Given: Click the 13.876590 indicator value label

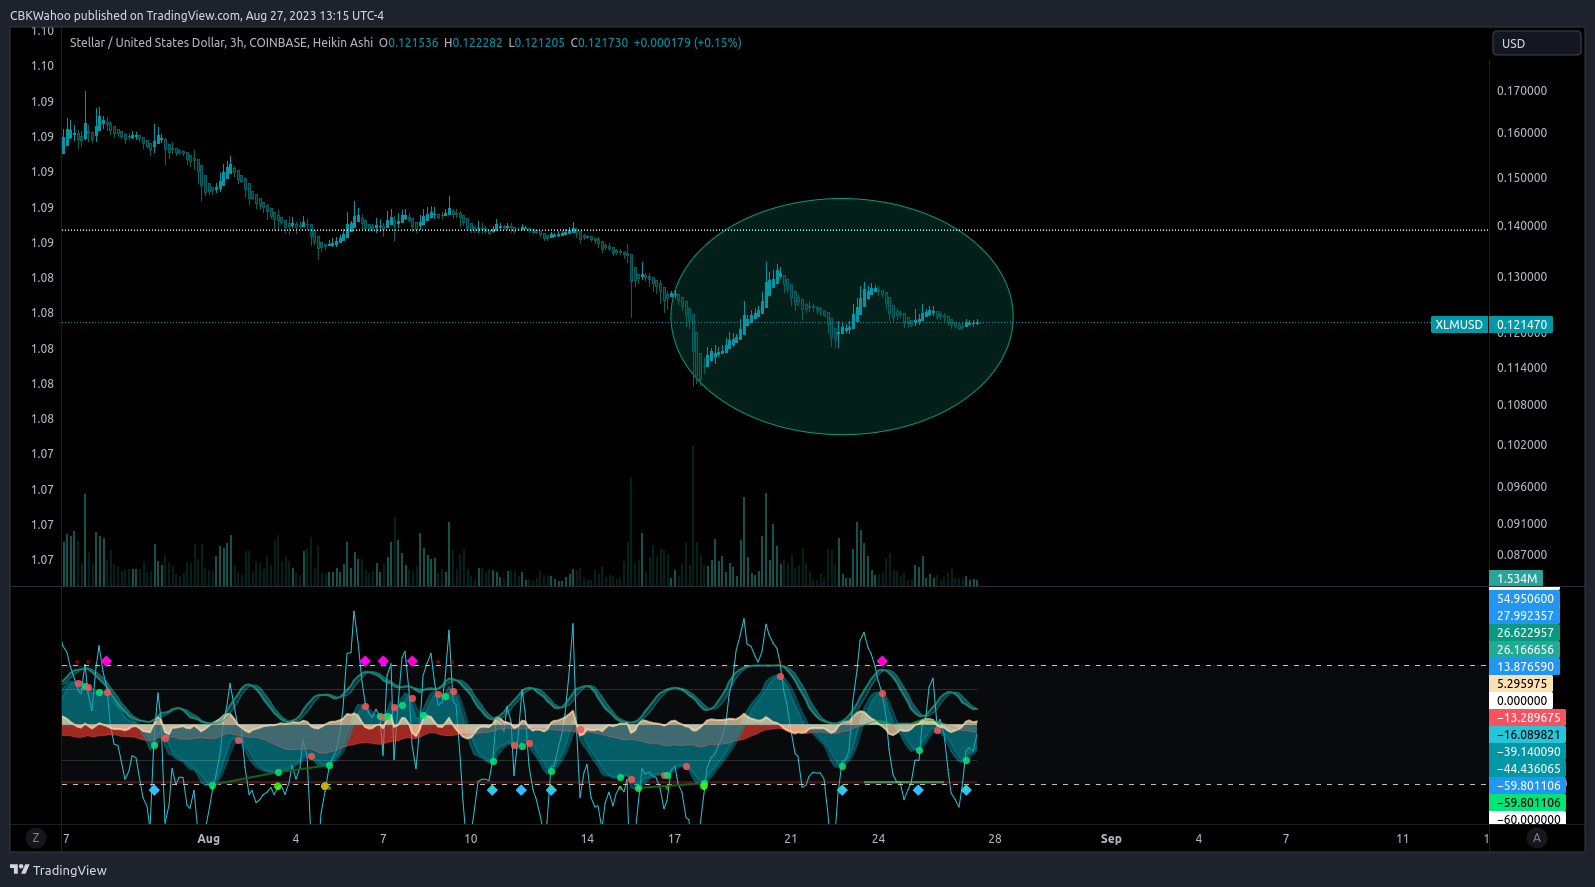Looking at the screenshot, I should tap(1525, 667).
